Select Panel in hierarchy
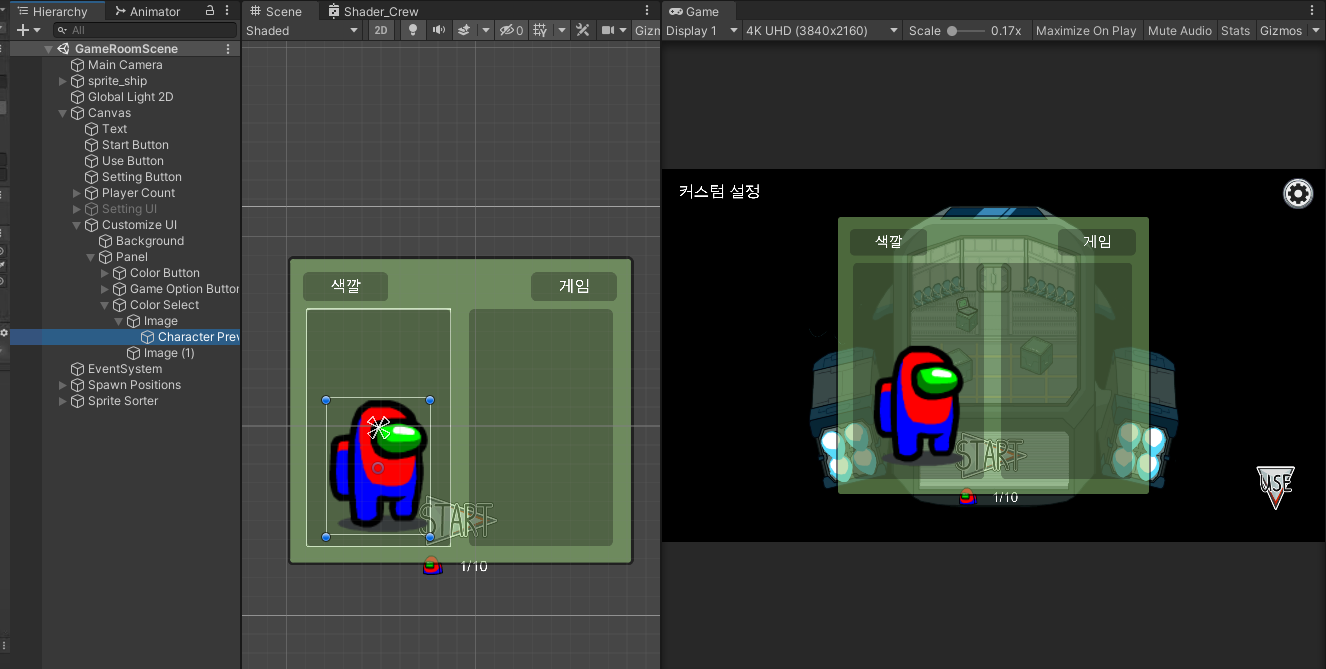This screenshot has width=1326, height=669. [x=131, y=257]
